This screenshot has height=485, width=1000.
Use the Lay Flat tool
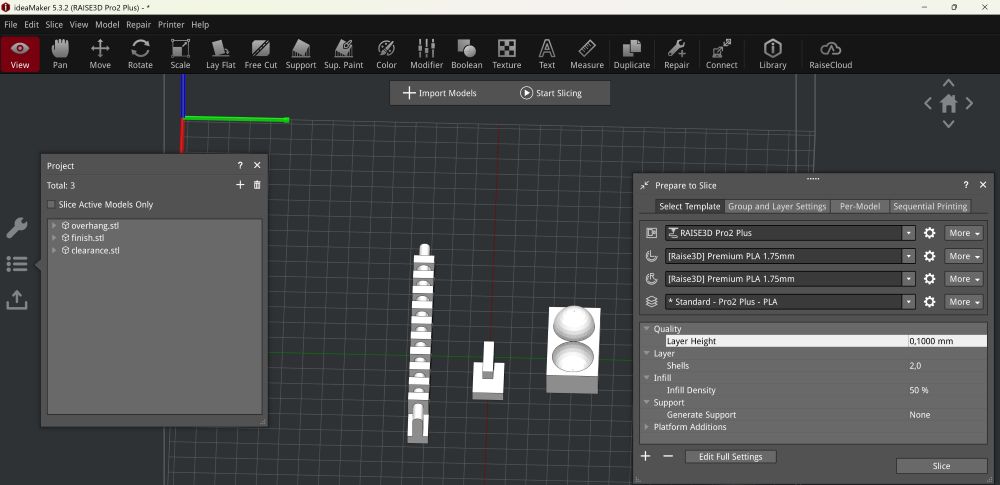click(221, 54)
